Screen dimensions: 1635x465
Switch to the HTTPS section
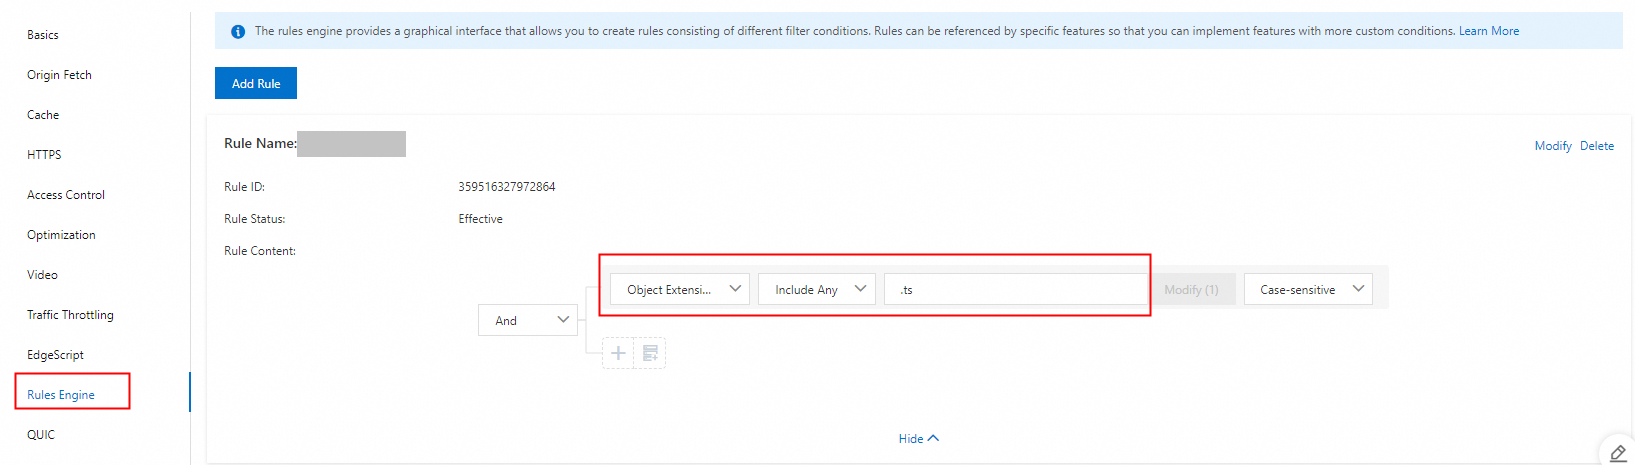point(44,155)
